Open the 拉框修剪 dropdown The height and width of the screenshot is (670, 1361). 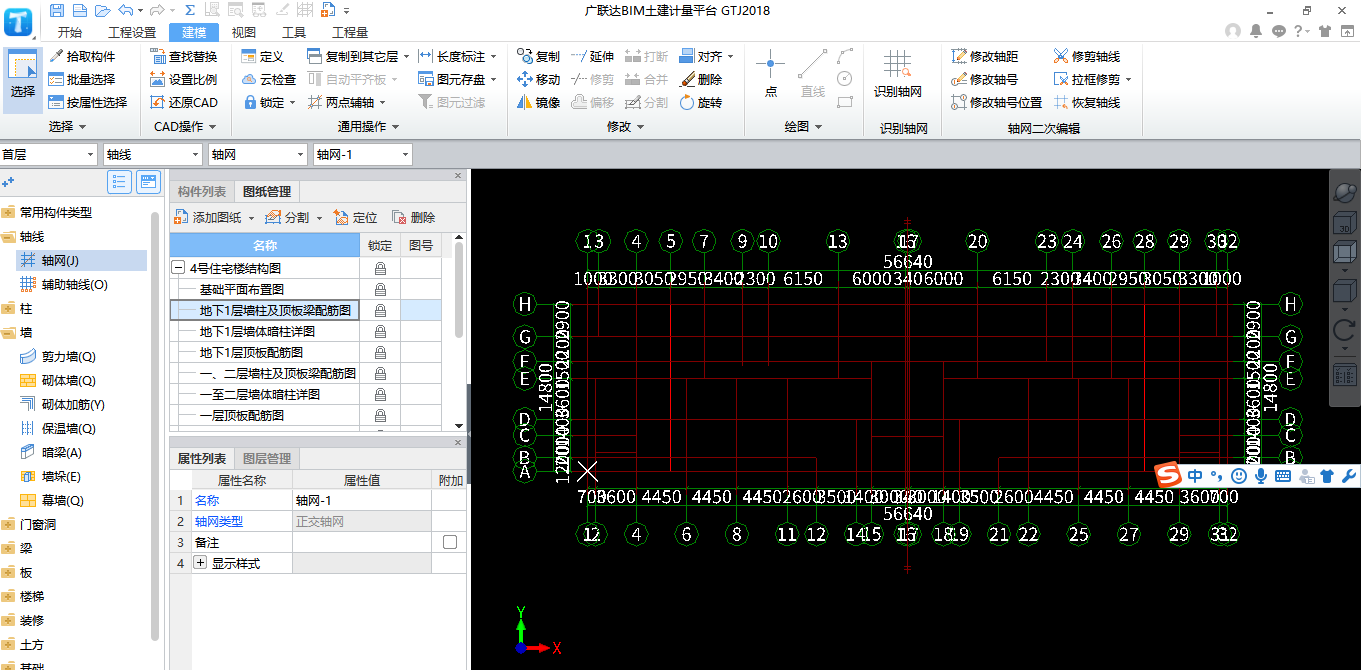tap(1129, 80)
